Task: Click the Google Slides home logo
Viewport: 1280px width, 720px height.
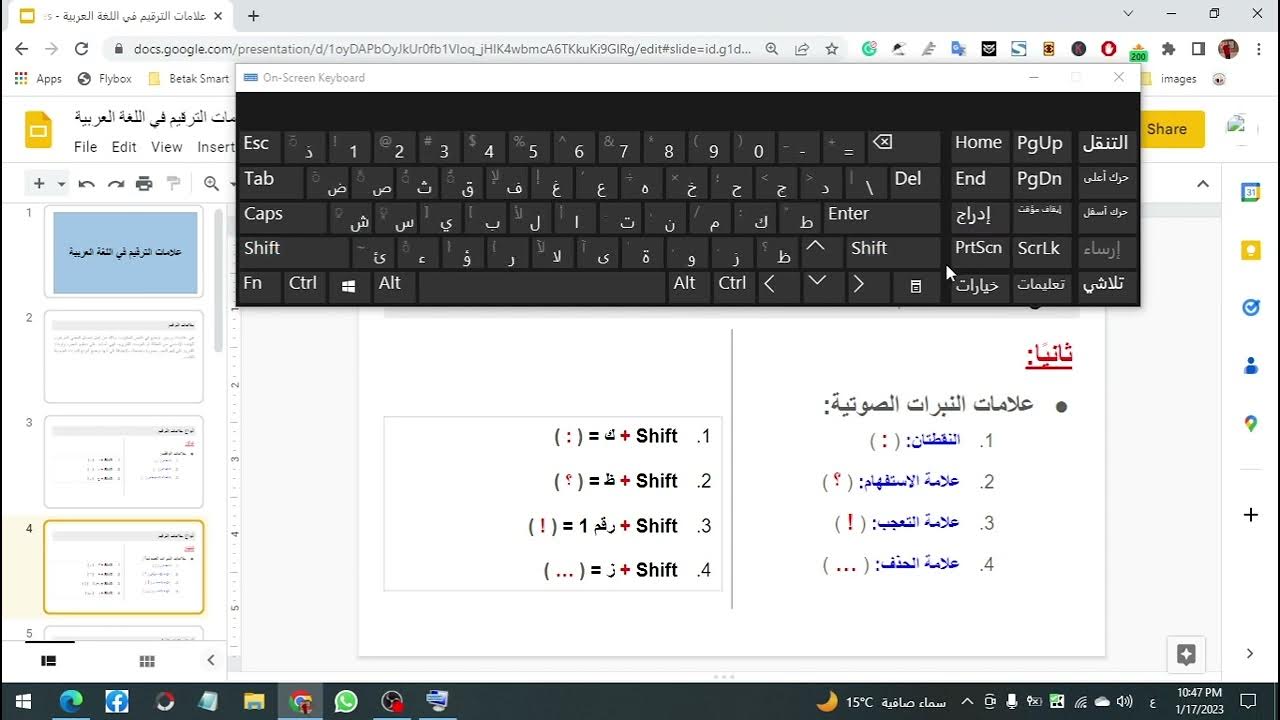Action: point(38,130)
